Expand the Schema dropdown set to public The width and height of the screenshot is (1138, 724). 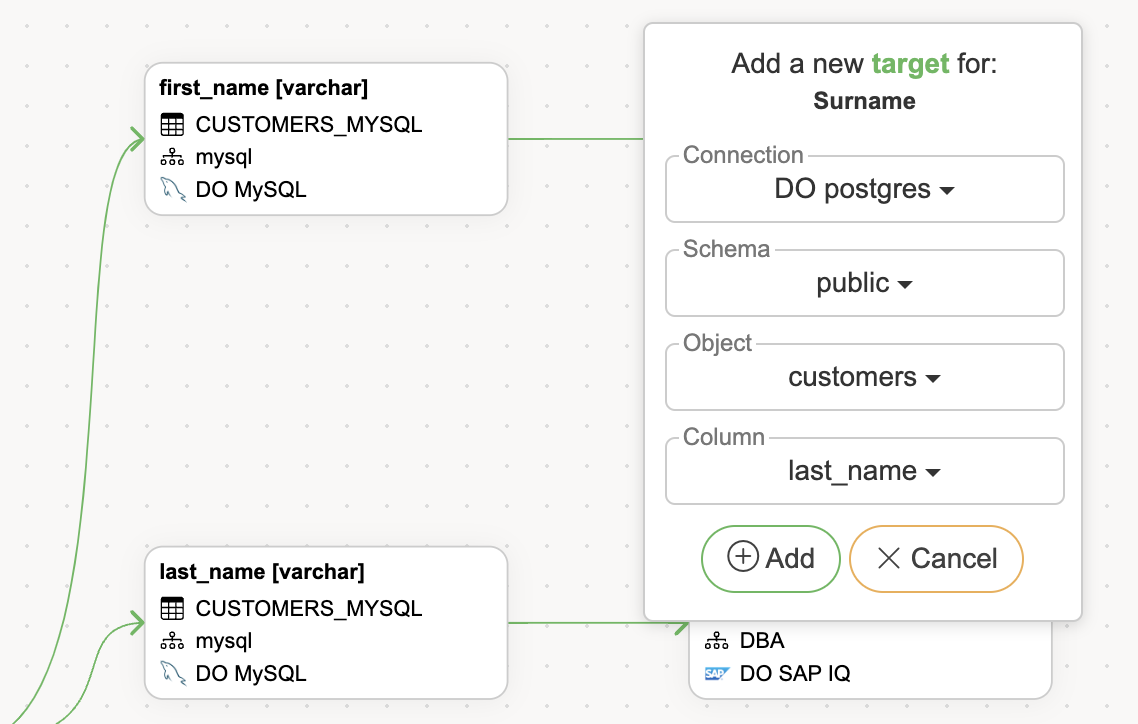coord(864,283)
